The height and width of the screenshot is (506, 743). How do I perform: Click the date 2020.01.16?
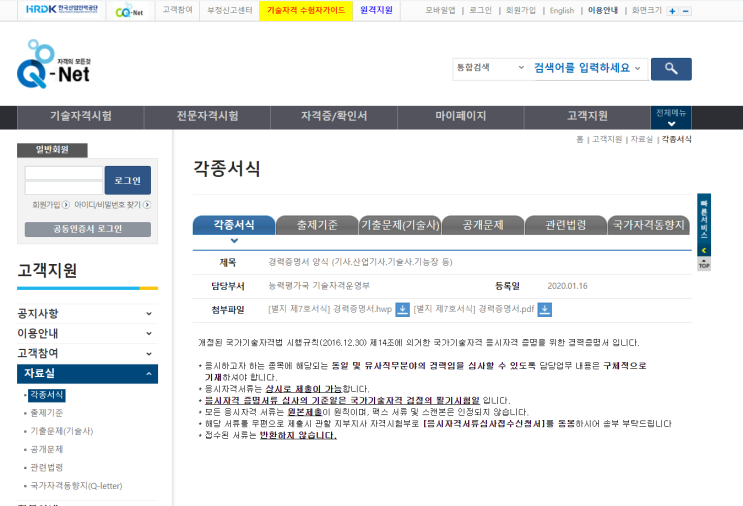click(x=567, y=286)
